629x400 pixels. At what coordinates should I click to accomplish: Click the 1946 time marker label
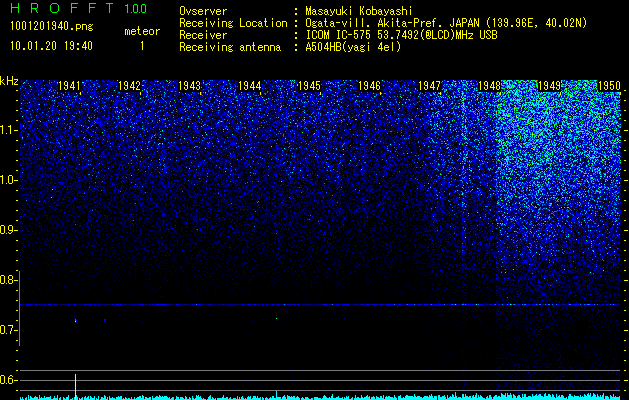(369, 85)
